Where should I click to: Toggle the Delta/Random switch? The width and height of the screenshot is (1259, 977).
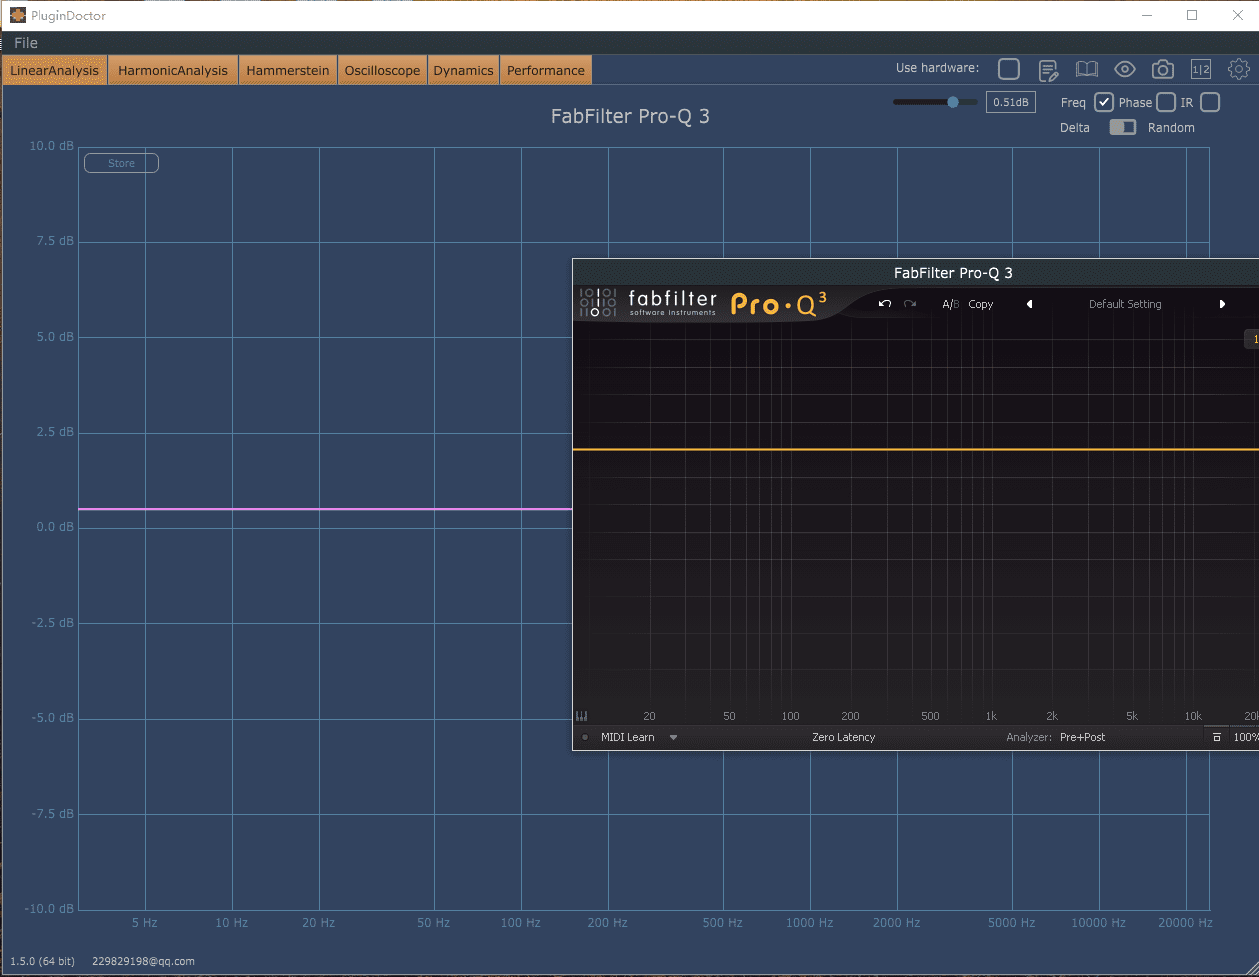coord(1123,127)
